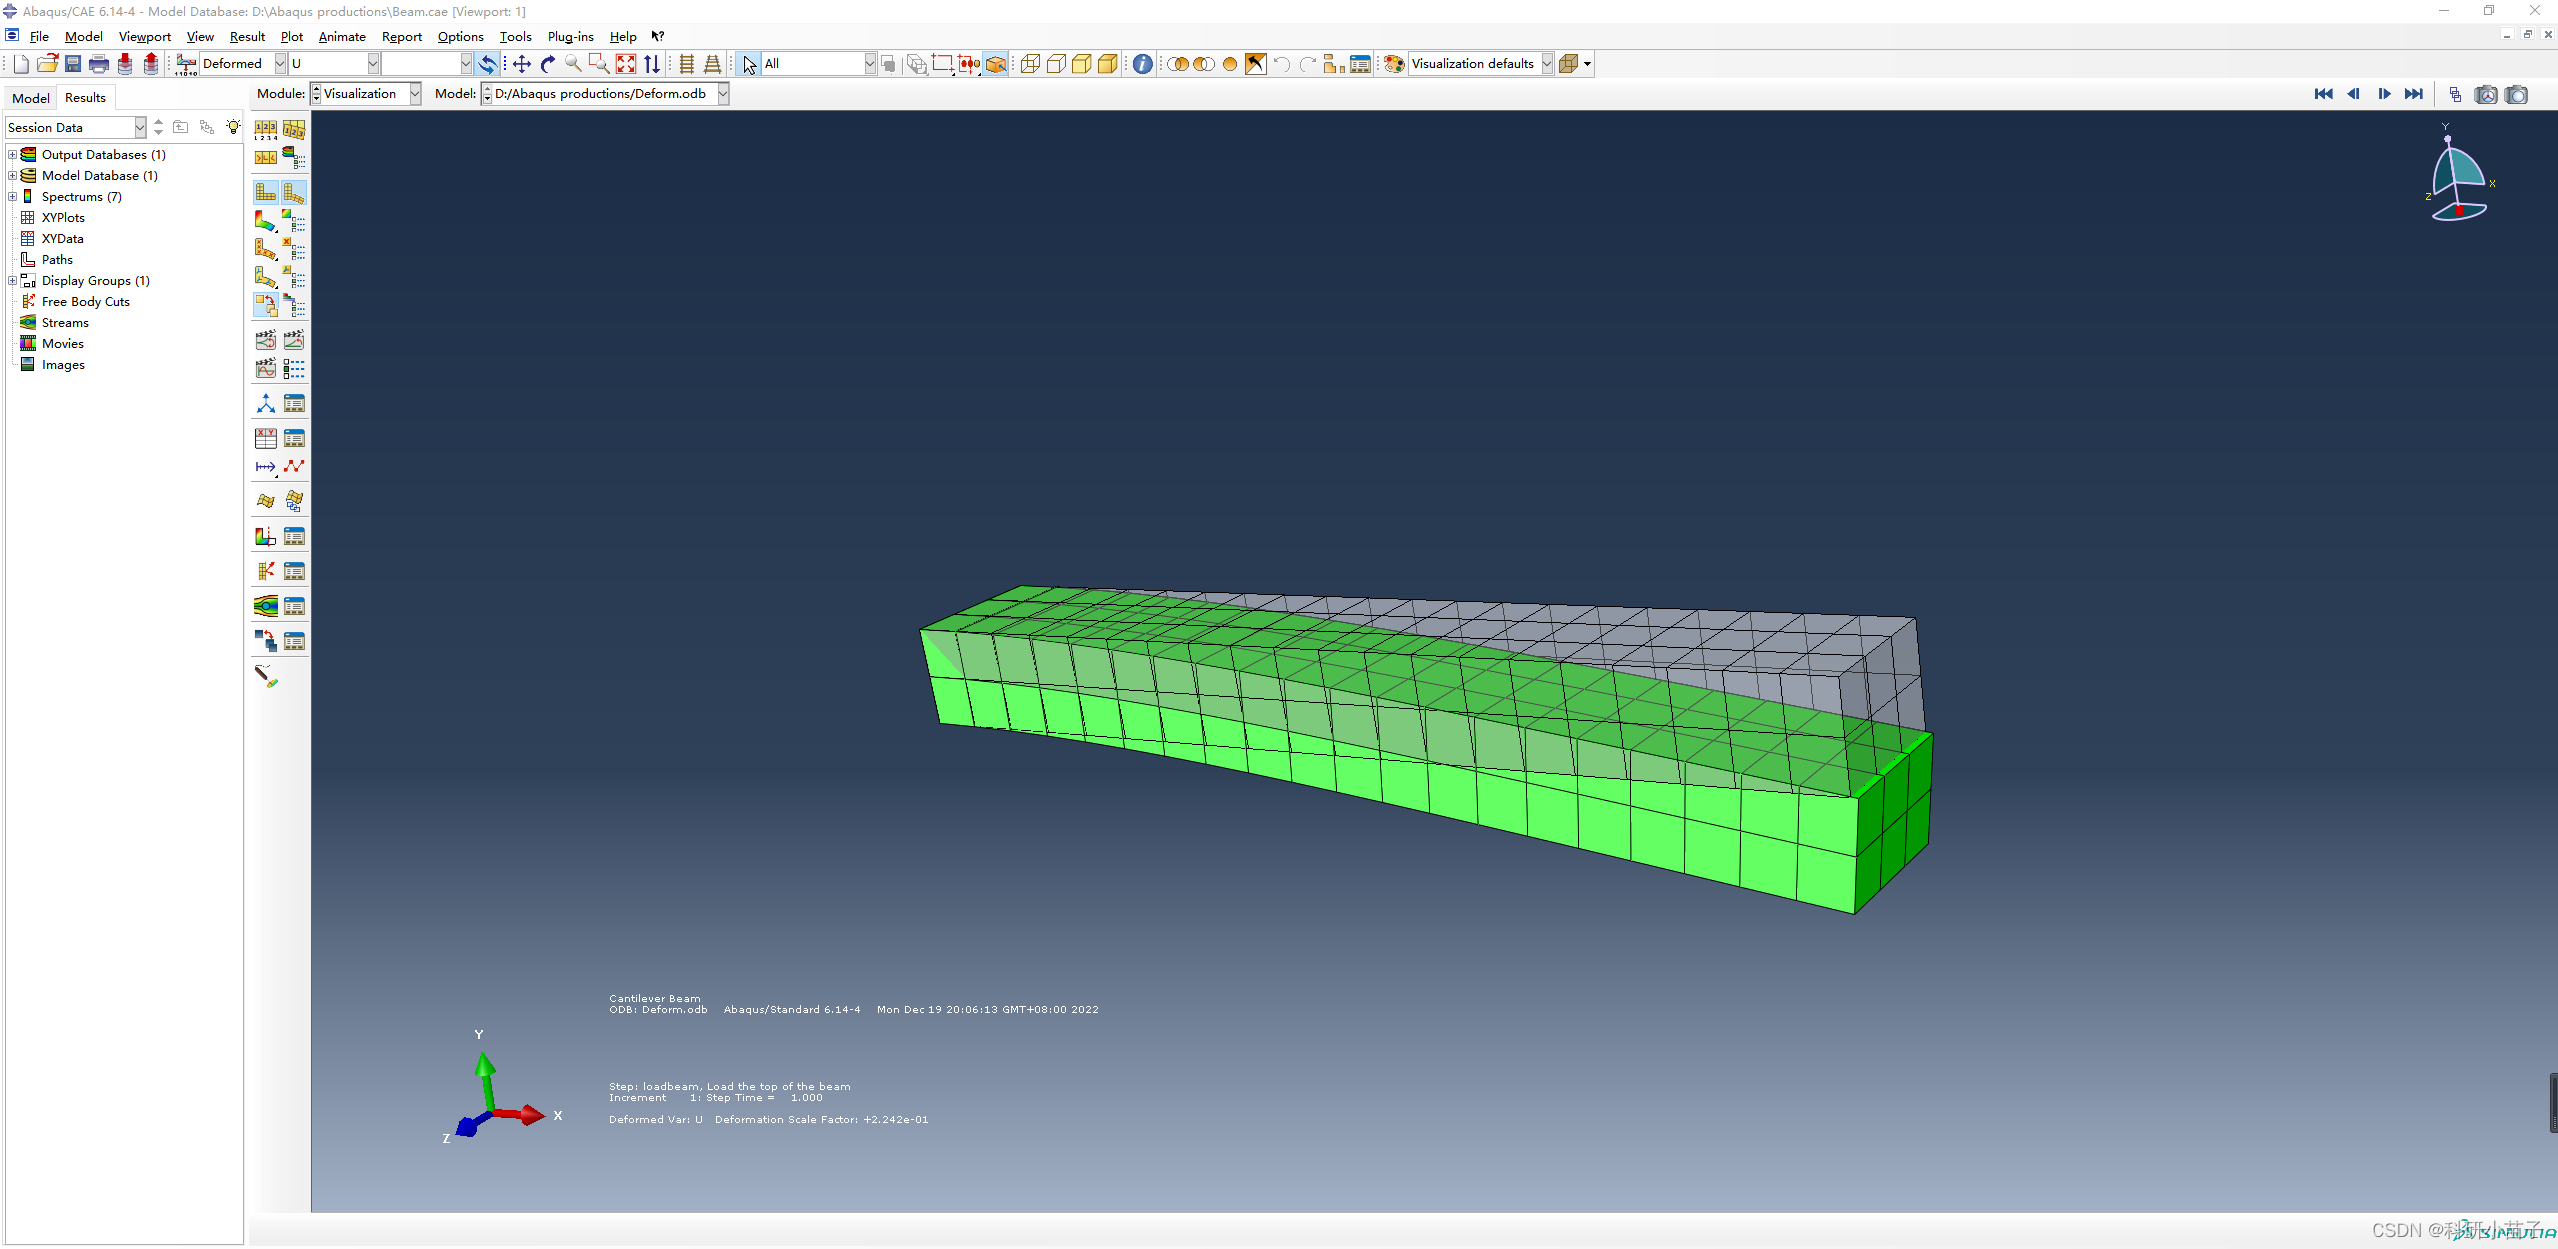Activate the Box Zoom tool
The image size is (2558, 1249).
click(598, 64)
